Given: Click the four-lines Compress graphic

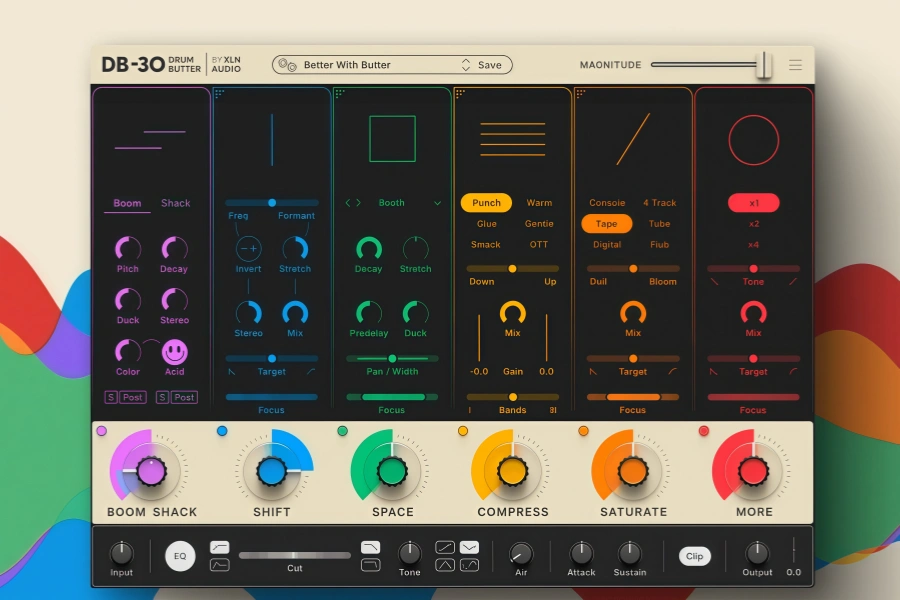Looking at the screenshot, I should [x=513, y=139].
